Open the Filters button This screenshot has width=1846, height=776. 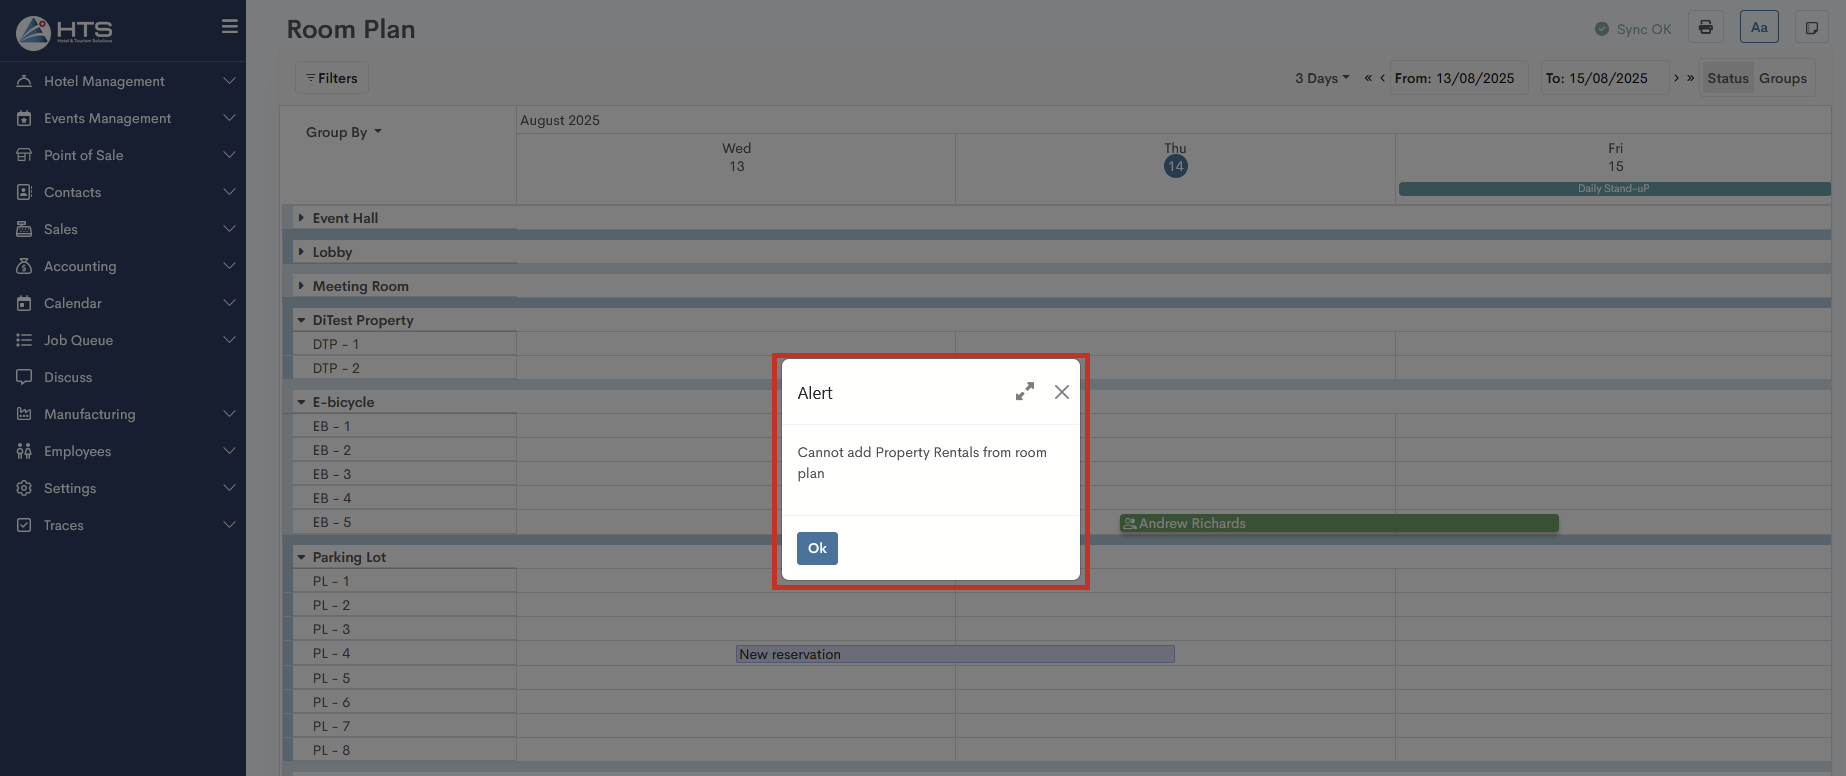pos(332,78)
